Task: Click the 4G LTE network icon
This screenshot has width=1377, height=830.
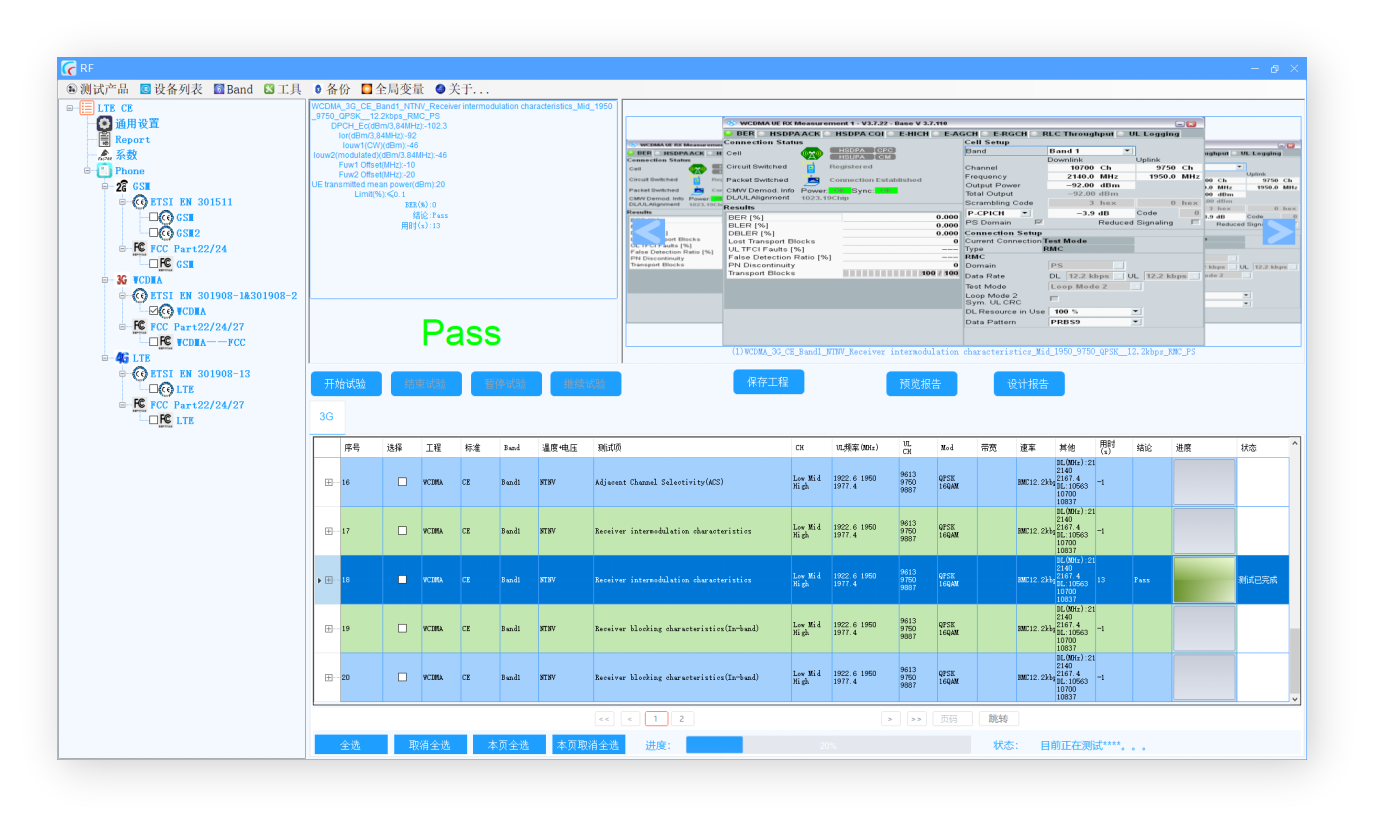Action: [122, 358]
